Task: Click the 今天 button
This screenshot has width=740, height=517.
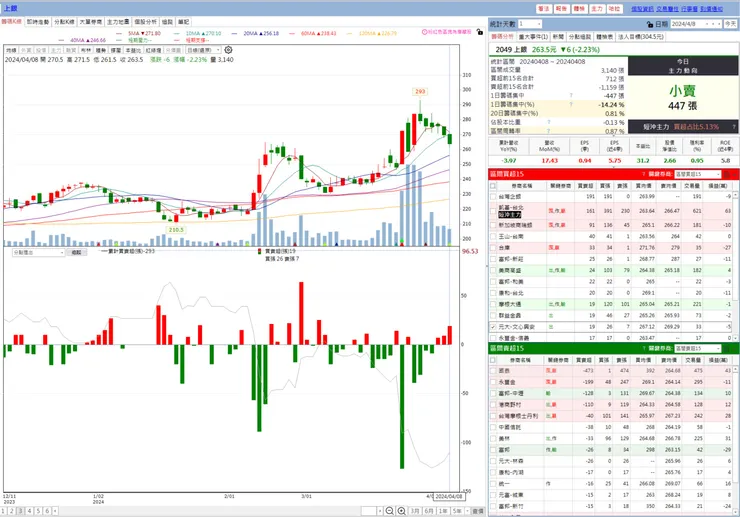Action: [731, 24]
